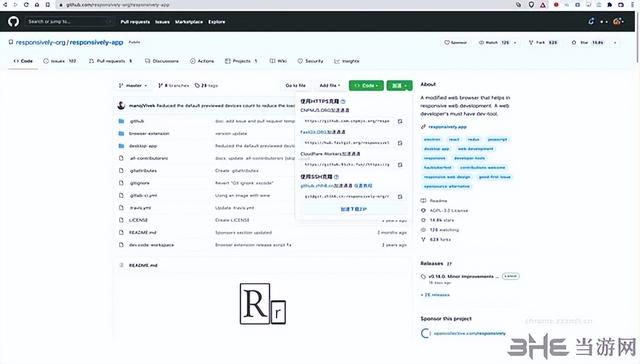Select the react topic tag
The image size is (640, 364).
tap(454, 139)
